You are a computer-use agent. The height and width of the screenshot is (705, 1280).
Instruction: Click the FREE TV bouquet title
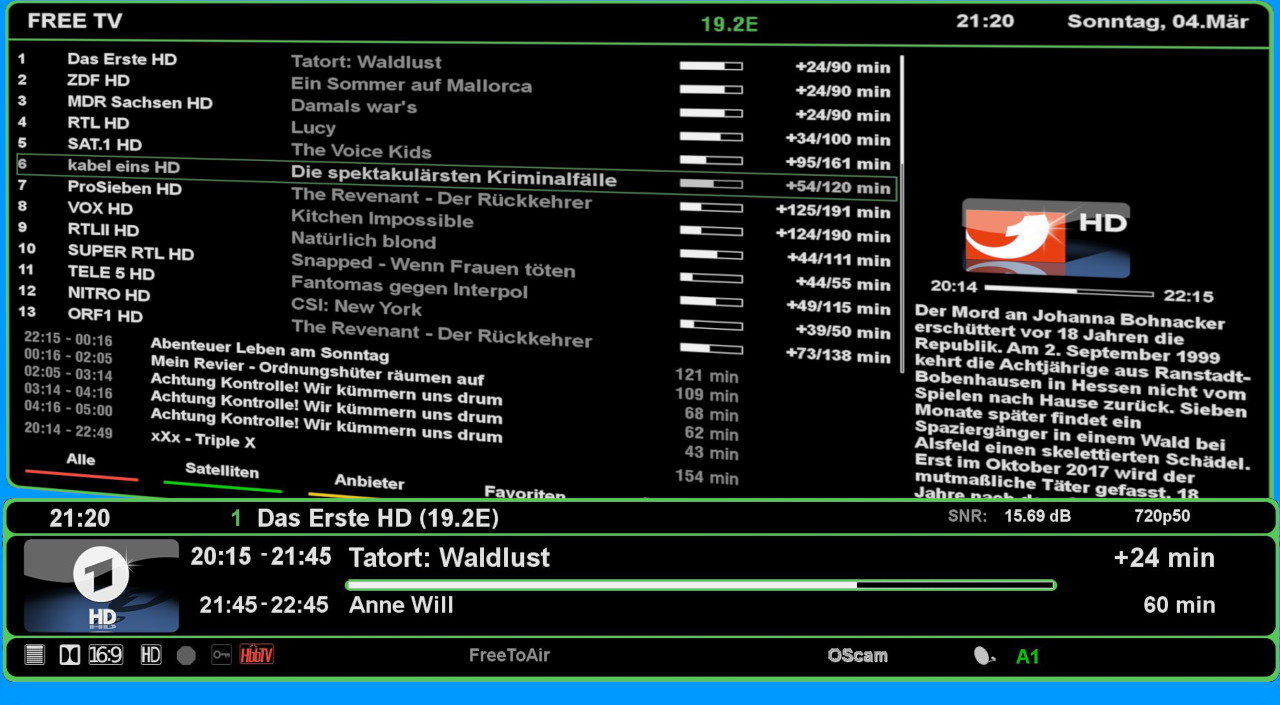click(75, 21)
